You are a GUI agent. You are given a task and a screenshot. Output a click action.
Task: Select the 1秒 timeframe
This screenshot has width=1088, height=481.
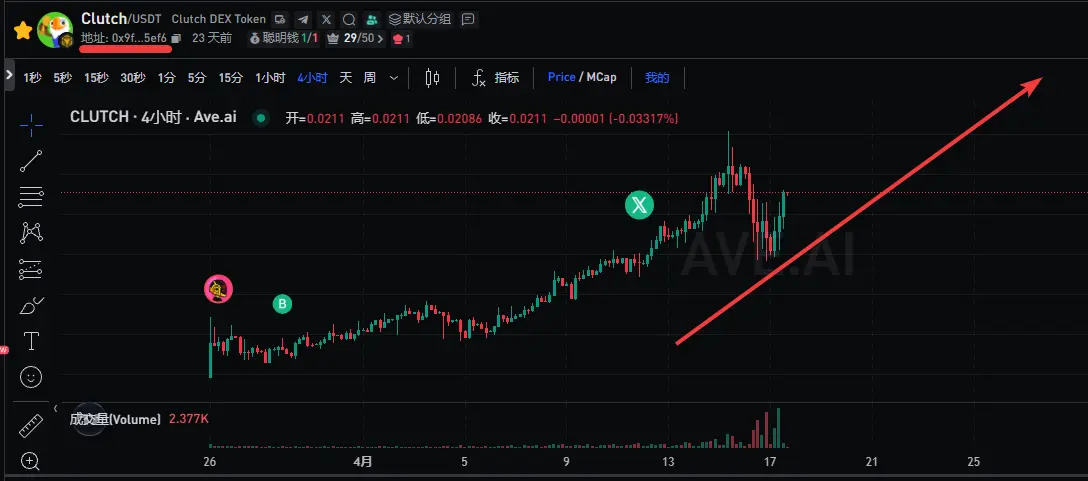click(32, 78)
